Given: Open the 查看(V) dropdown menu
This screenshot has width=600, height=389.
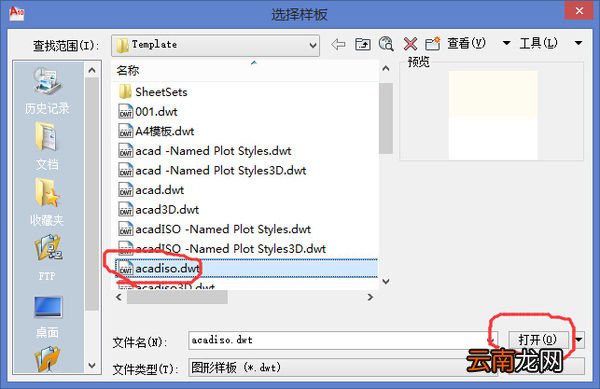Looking at the screenshot, I should point(506,43).
